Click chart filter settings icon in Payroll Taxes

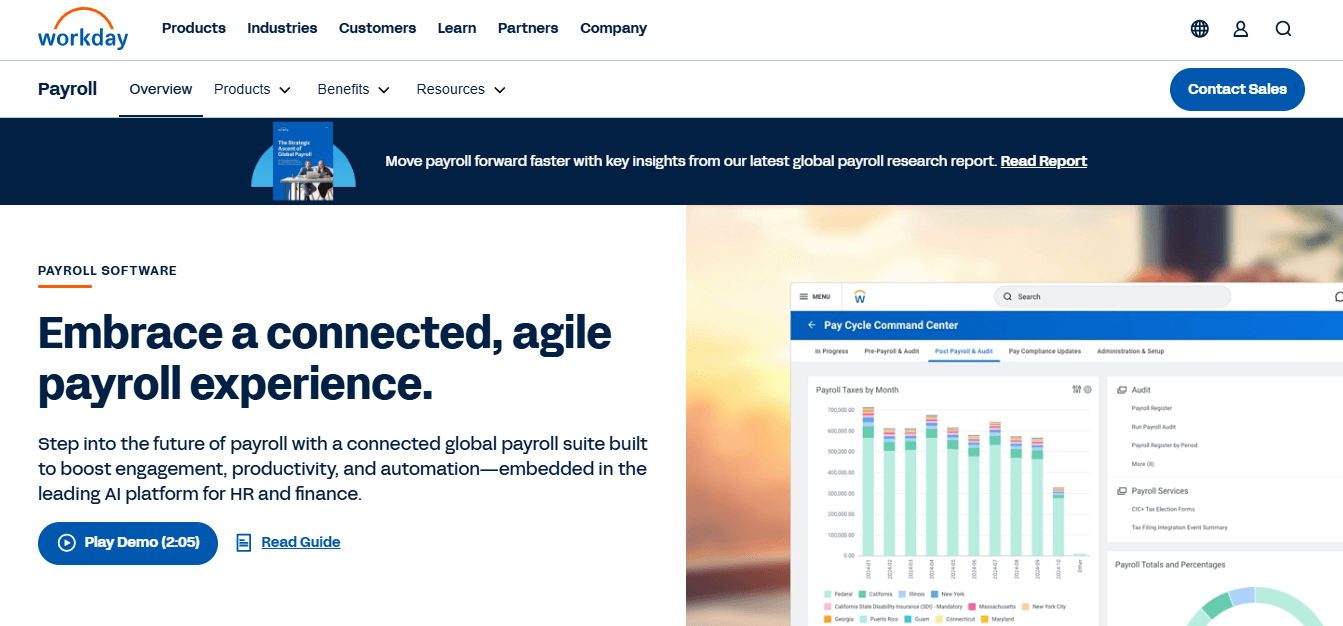(x=1076, y=389)
